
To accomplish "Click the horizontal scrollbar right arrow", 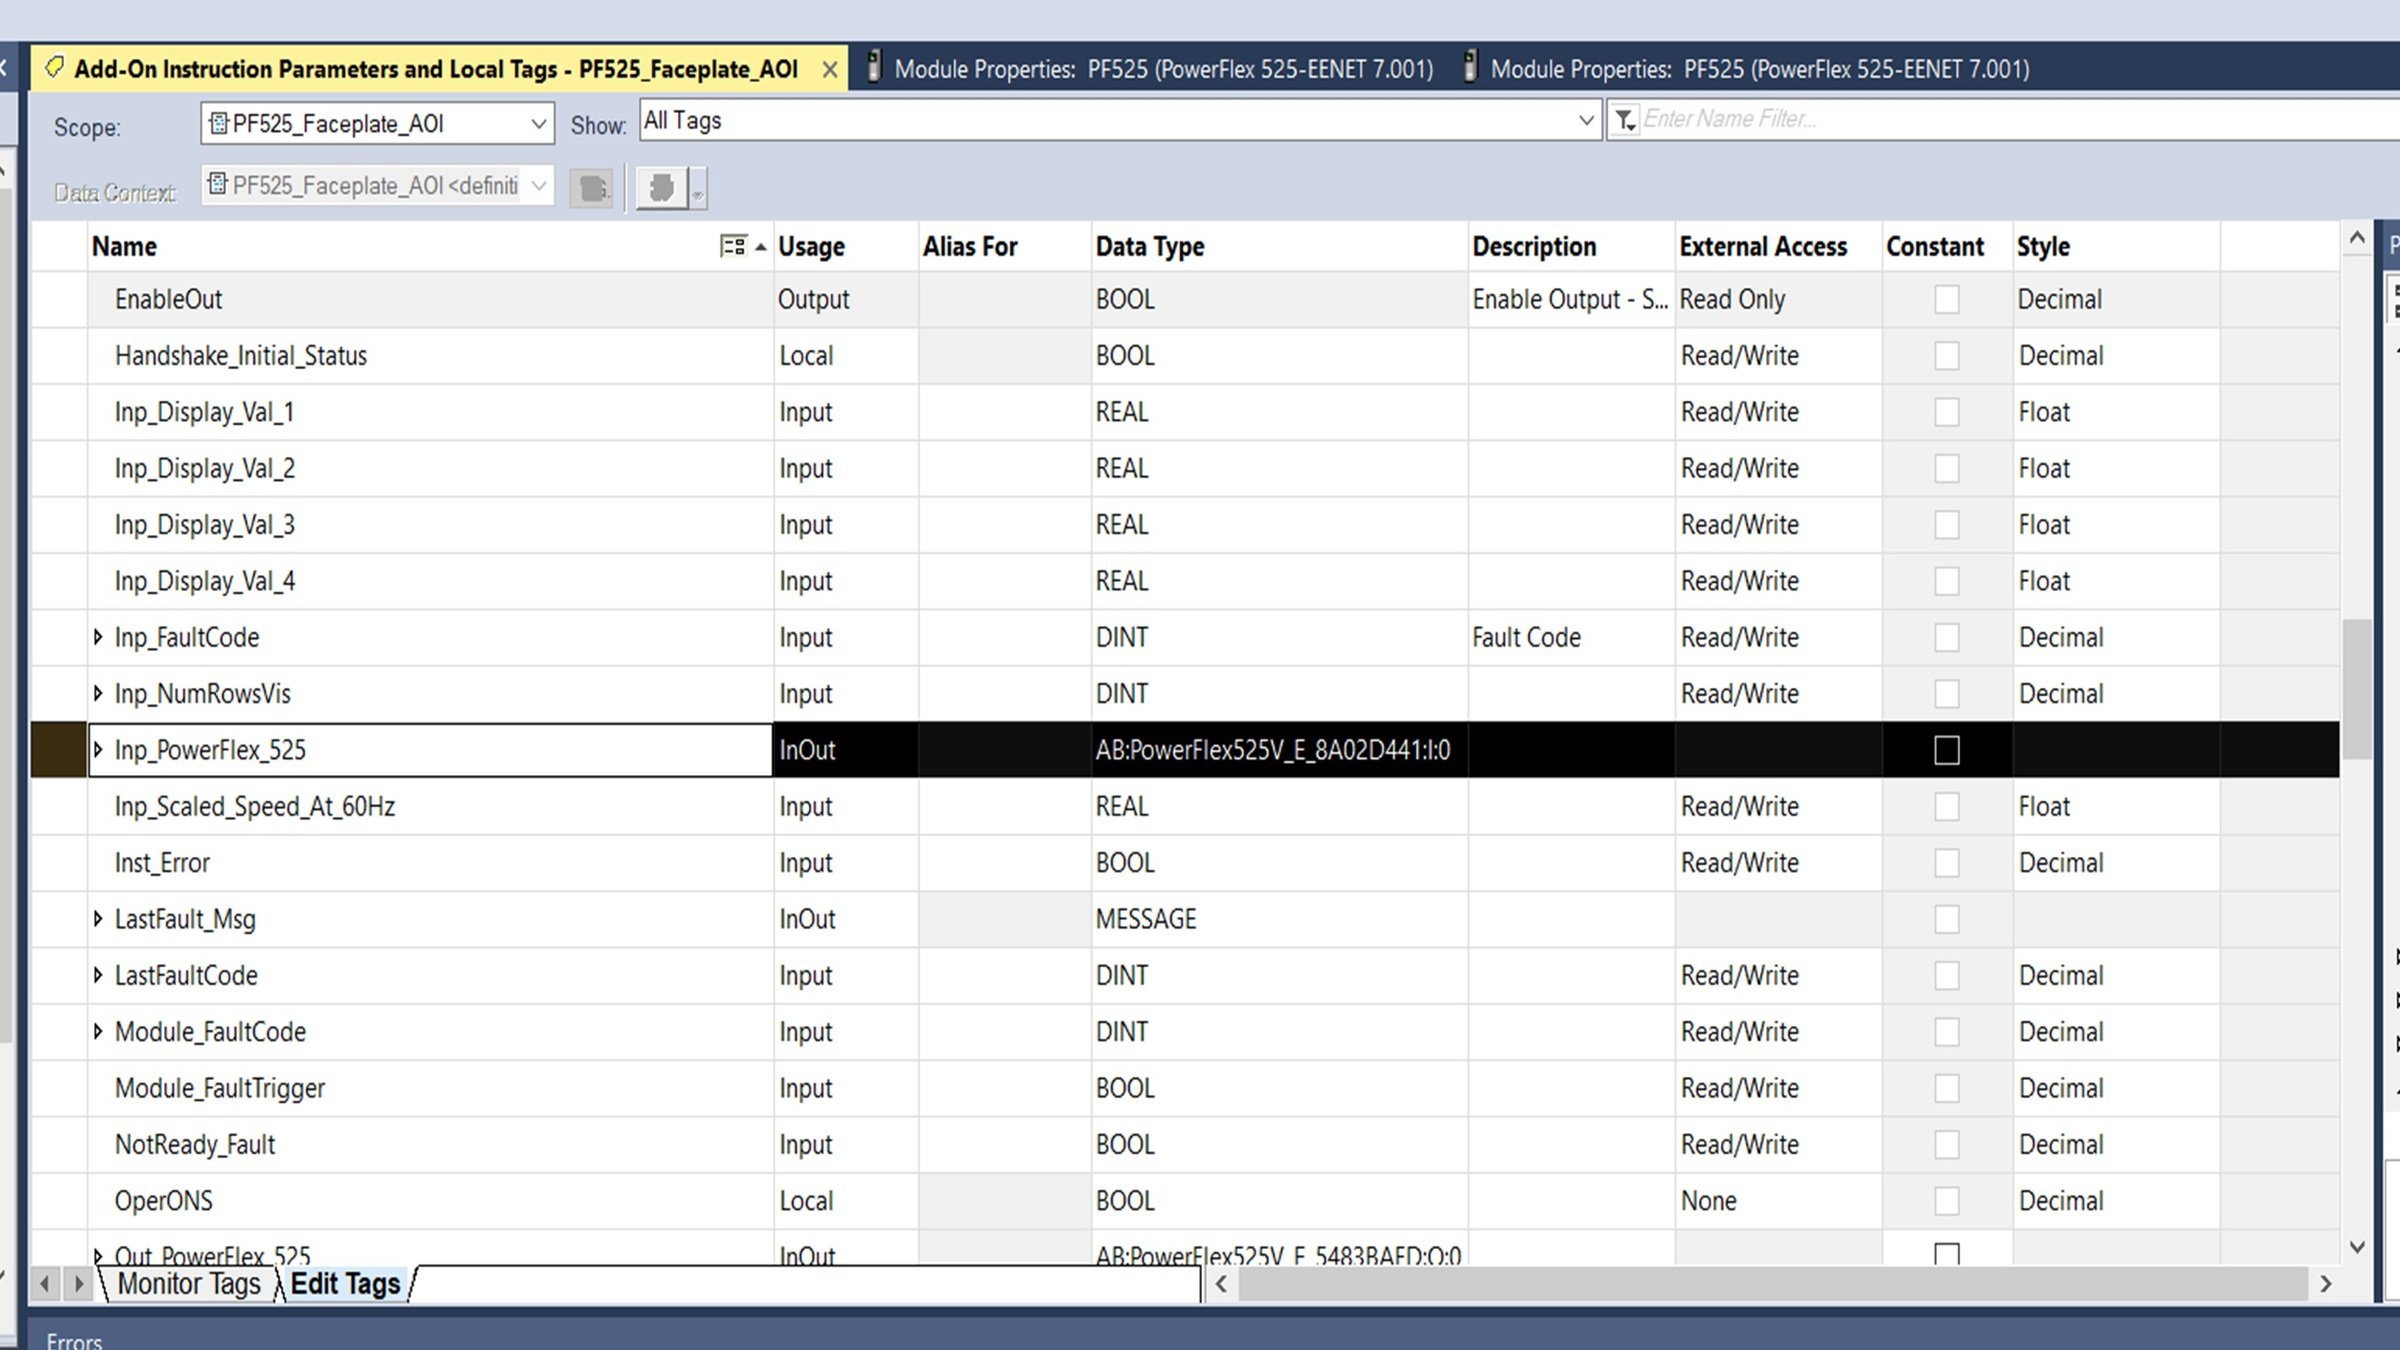I will click(x=2326, y=1284).
